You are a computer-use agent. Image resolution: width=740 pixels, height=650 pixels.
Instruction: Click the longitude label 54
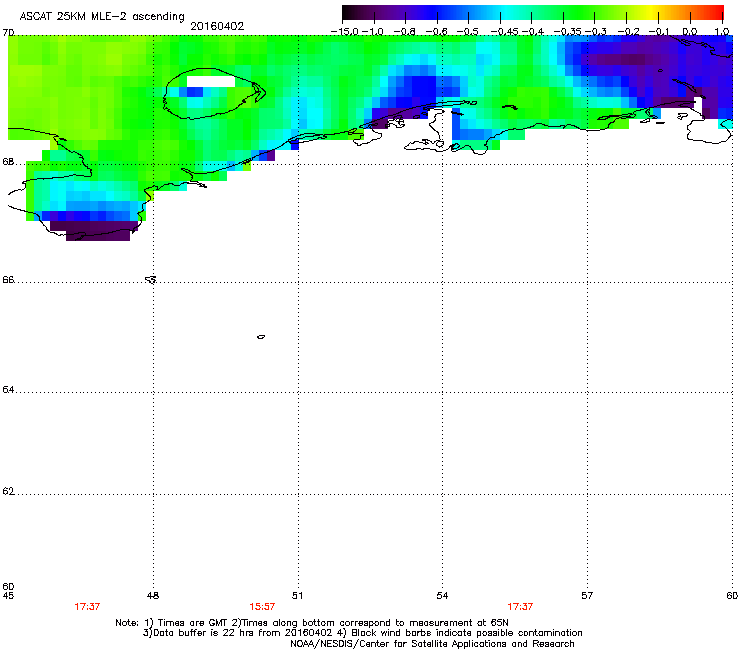coord(442,596)
